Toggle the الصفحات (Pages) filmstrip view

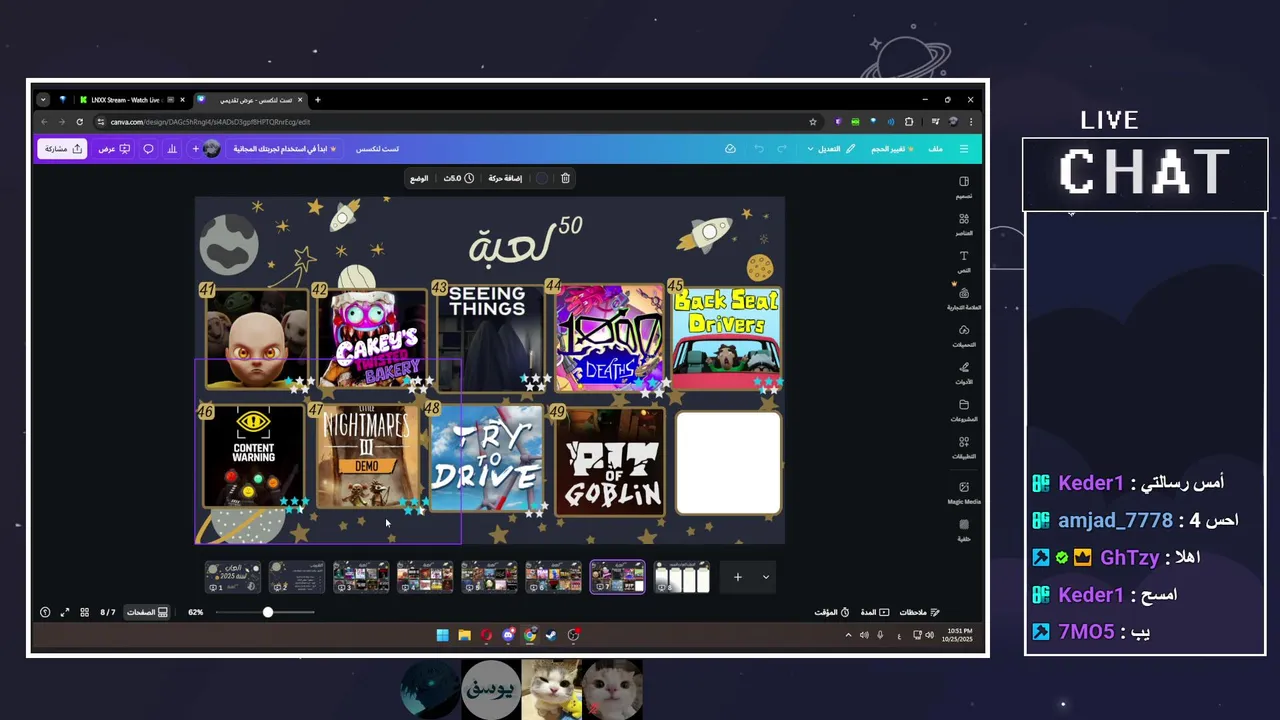pyautogui.click(x=147, y=612)
